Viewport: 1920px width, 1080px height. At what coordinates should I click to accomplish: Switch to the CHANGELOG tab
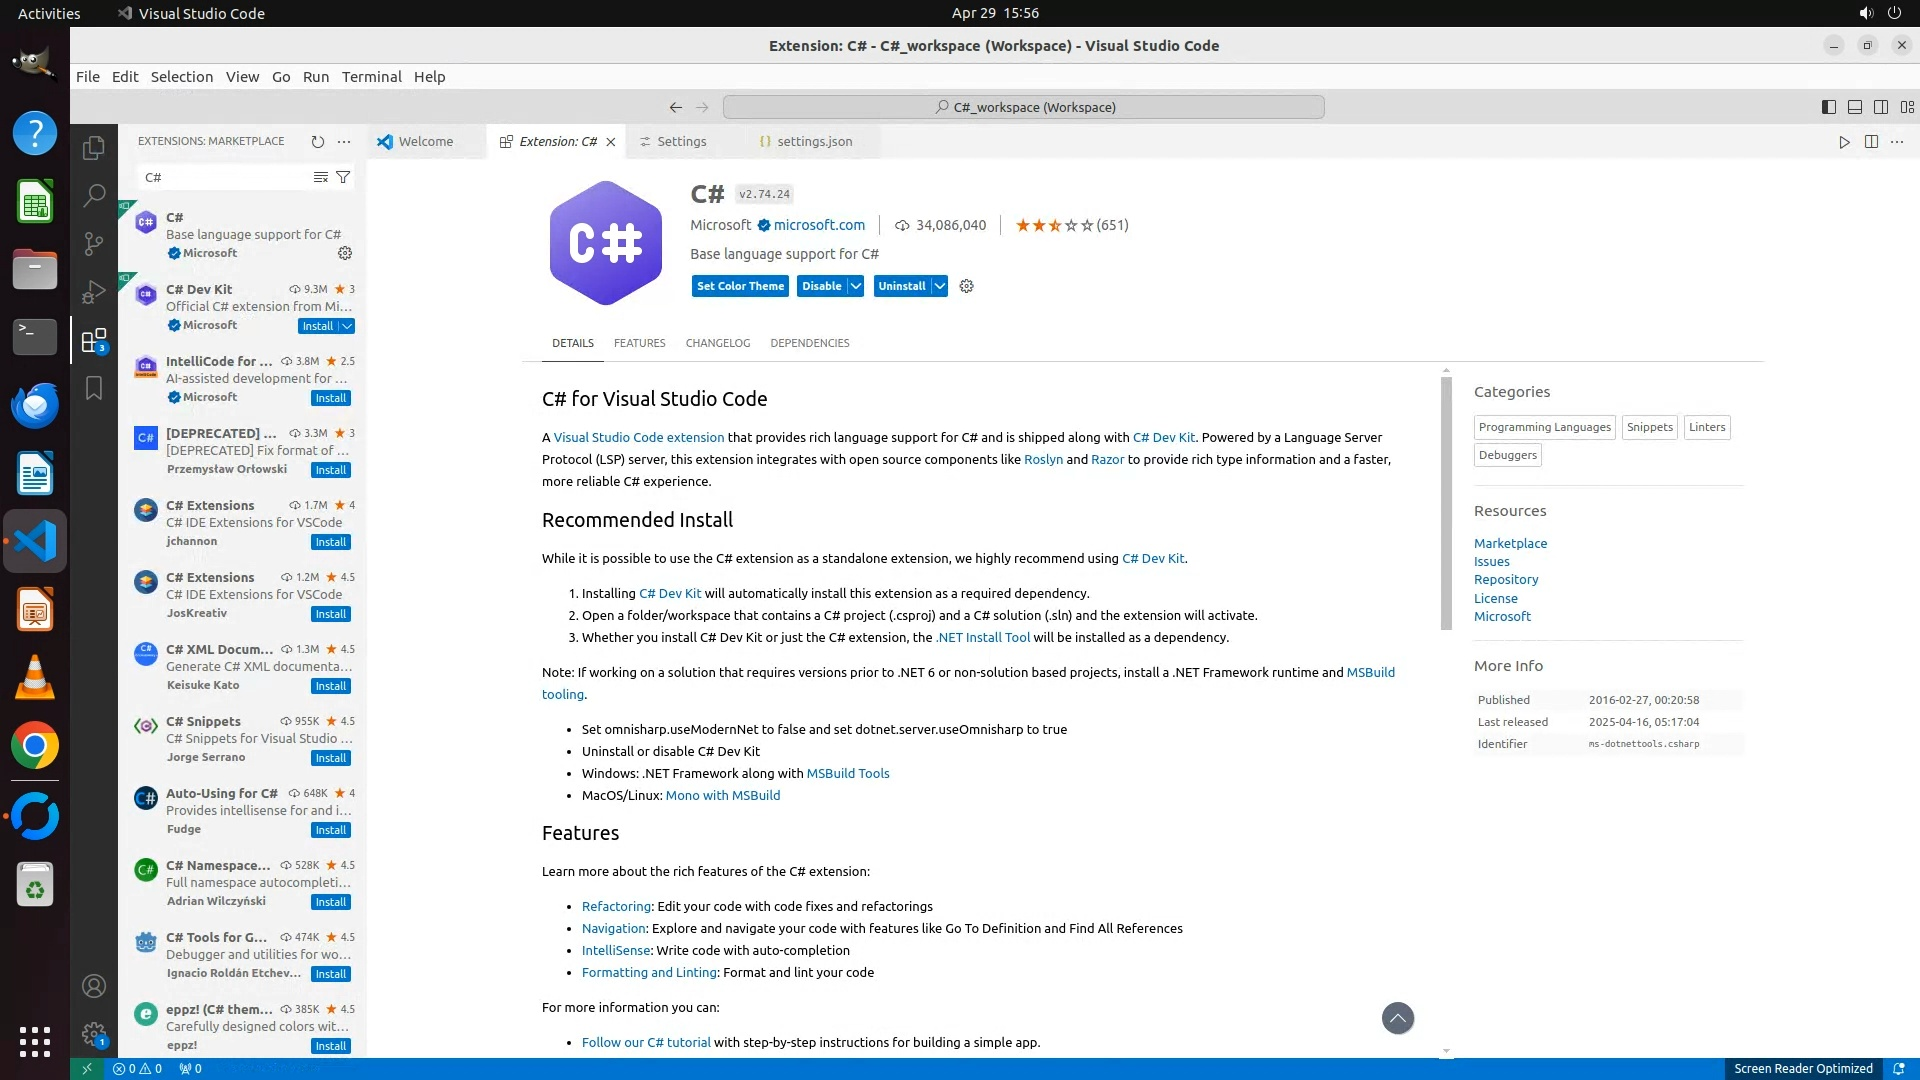[717, 343]
